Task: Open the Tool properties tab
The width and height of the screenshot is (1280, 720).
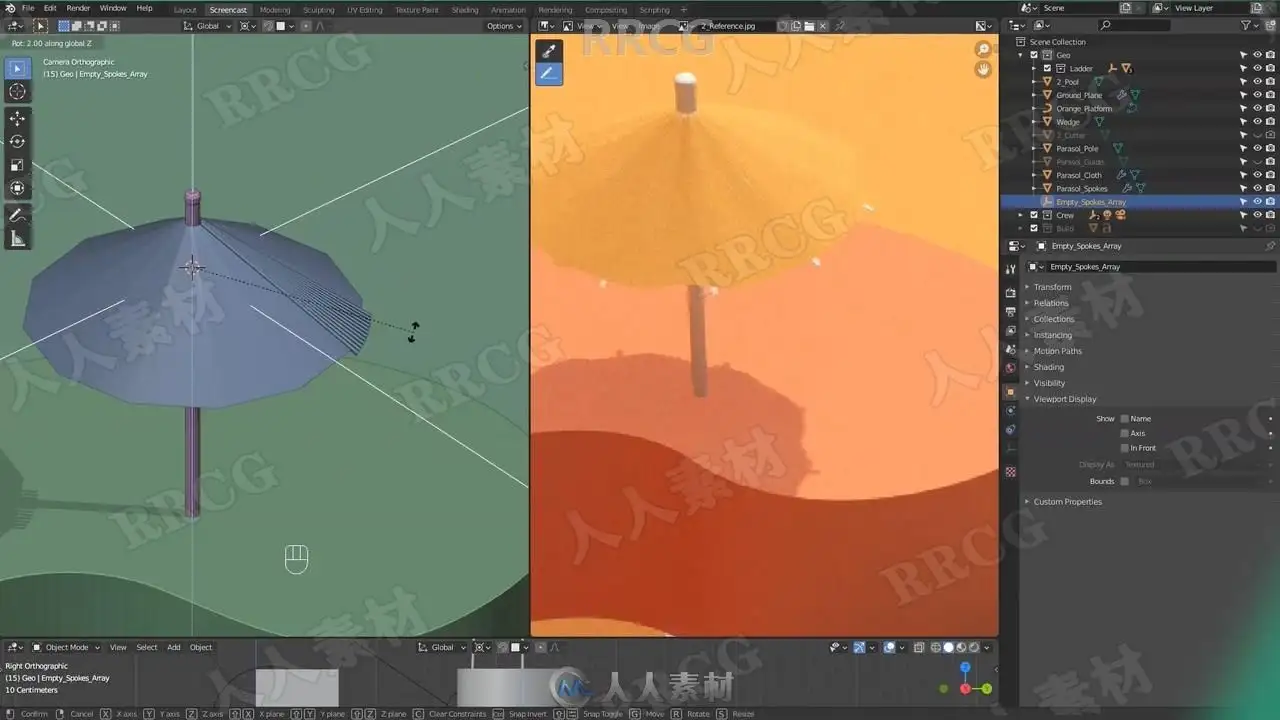Action: click(x=1010, y=267)
